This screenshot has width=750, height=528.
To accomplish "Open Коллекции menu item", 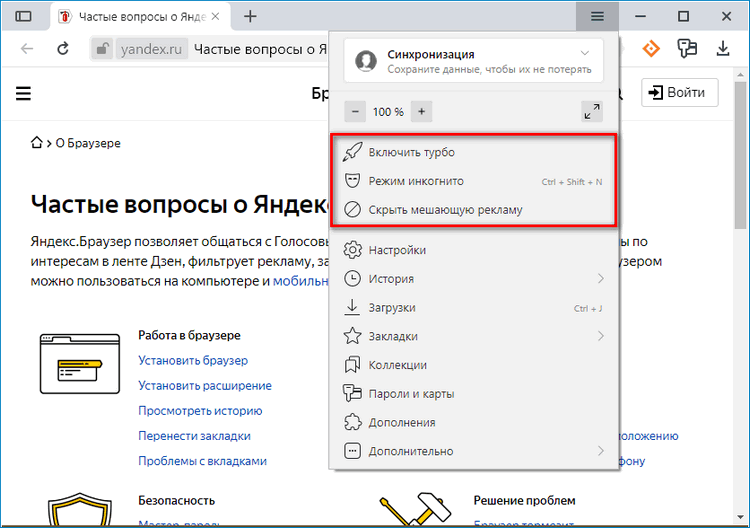I will (x=474, y=365).
